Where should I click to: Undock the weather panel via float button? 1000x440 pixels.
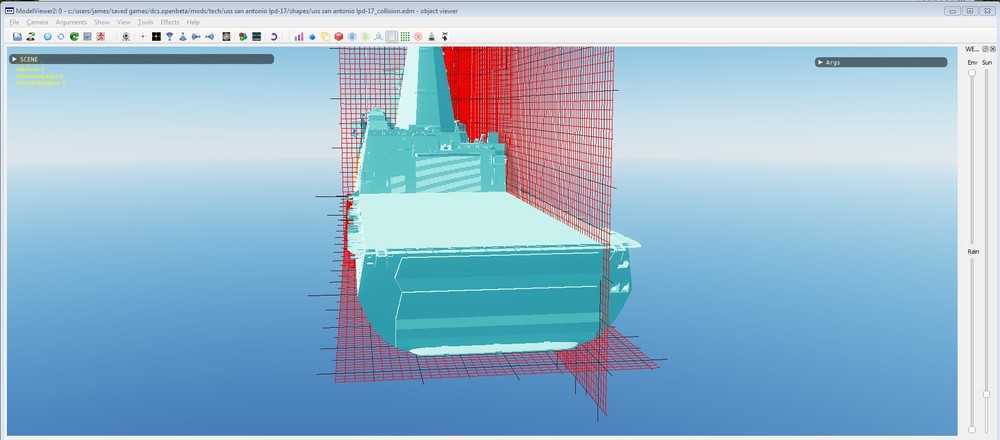pos(984,48)
